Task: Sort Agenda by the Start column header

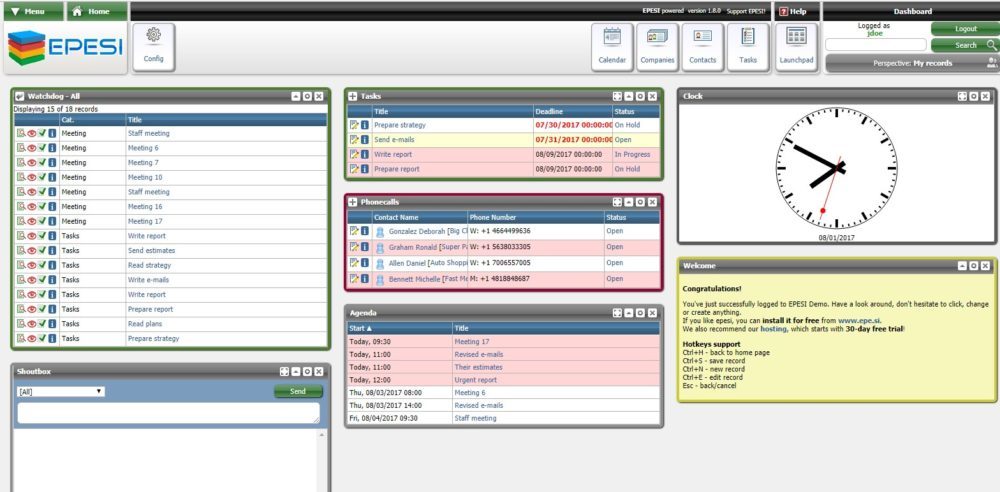Action: [x=360, y=328]
